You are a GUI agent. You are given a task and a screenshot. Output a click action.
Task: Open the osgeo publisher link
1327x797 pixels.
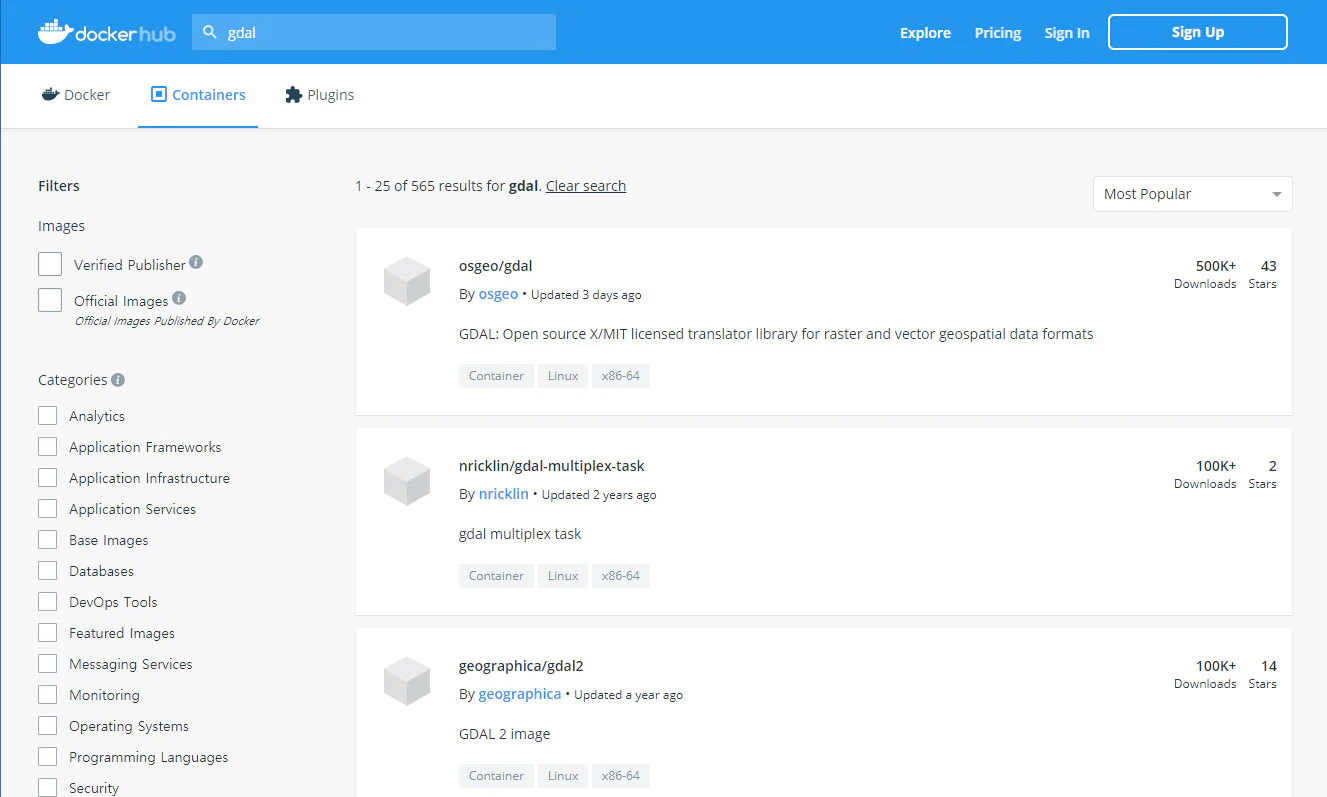[498, 294]
